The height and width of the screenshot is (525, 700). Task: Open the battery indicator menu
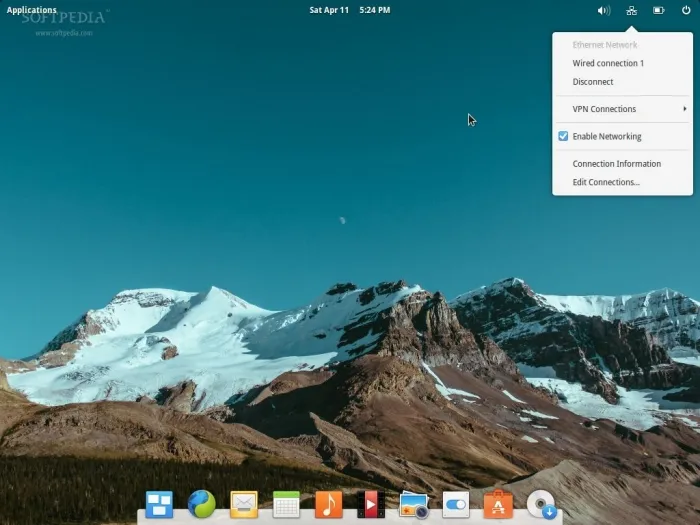coord(659,10)
